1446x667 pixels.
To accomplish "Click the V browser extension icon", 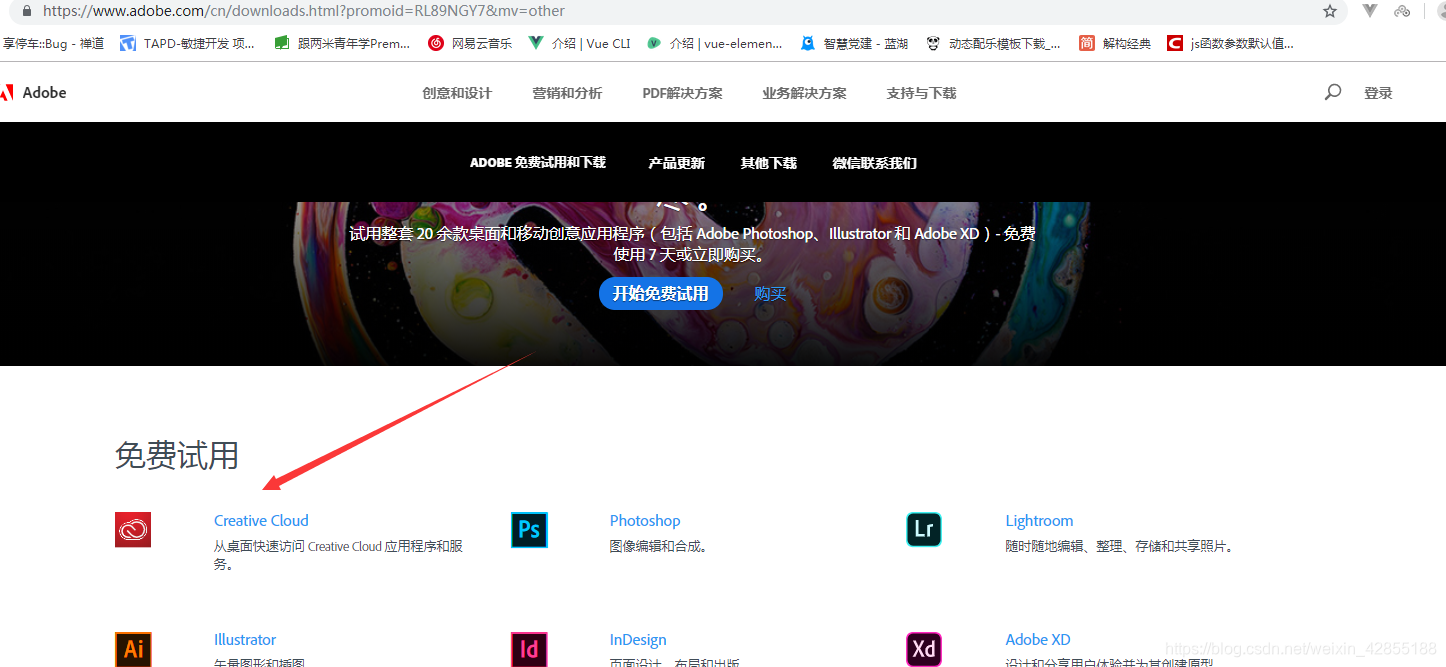I will tap(1370, 11).
